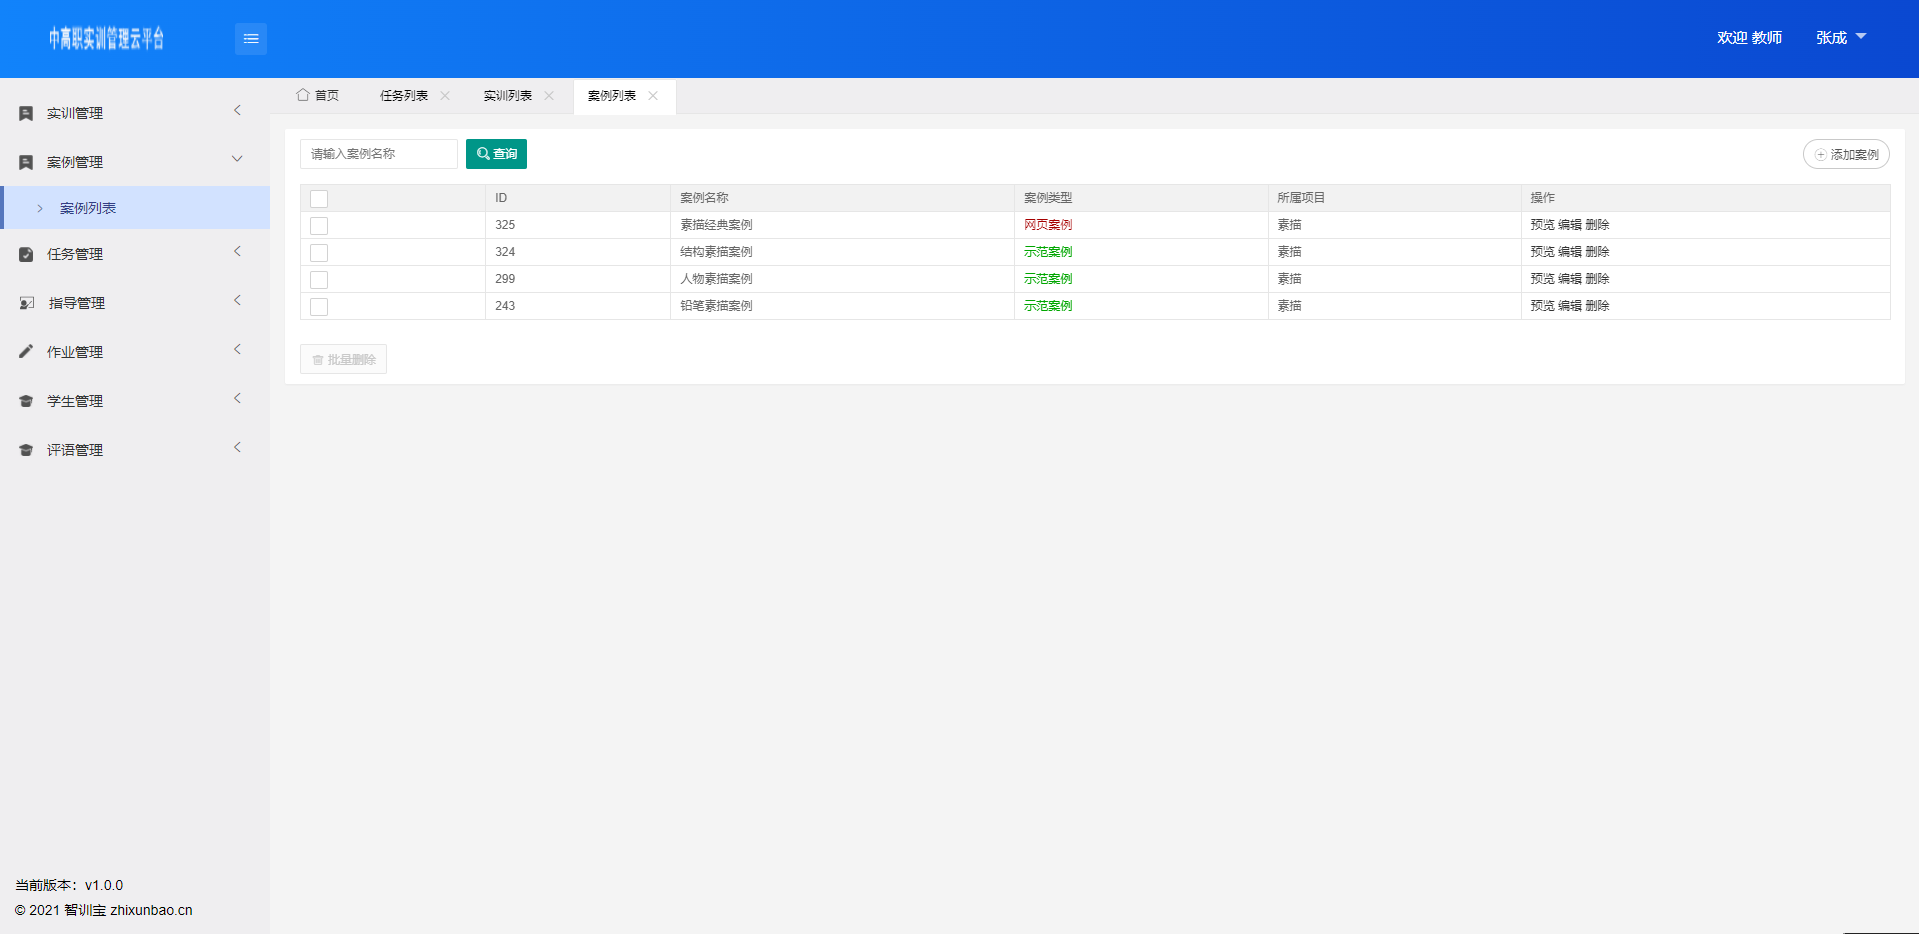The height and width of the screenshot is (934, 1919).
Task: Focus the 请输入案例名称 search field
Action: tap(379, 154)
